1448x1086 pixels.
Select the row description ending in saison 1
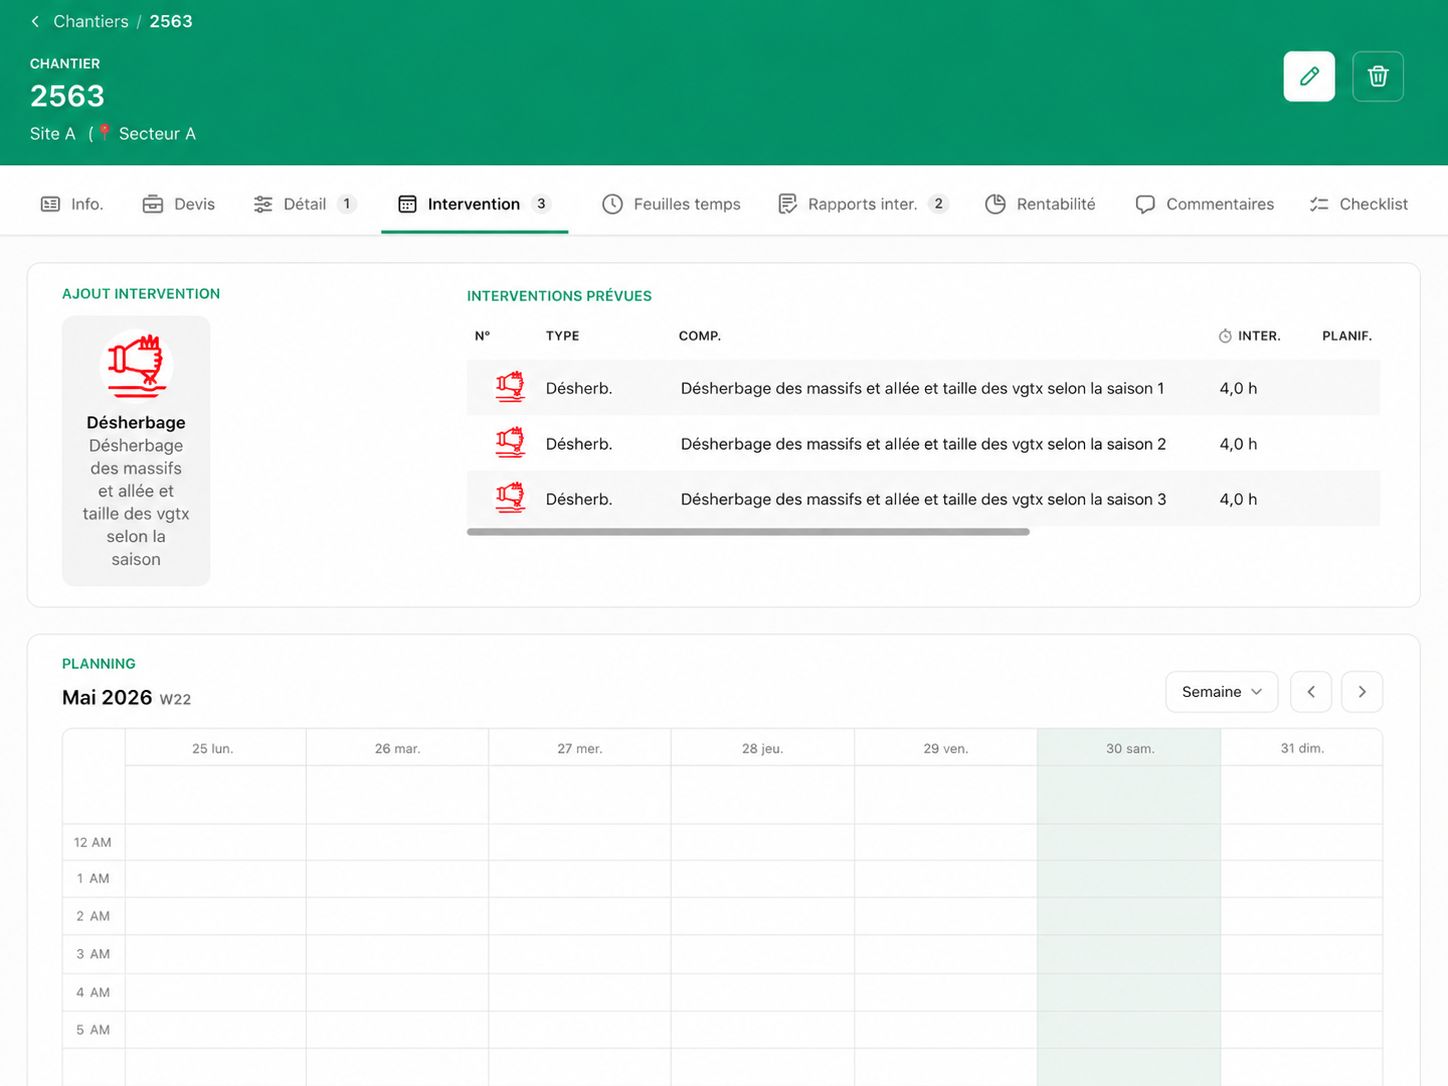pos(922,388)
